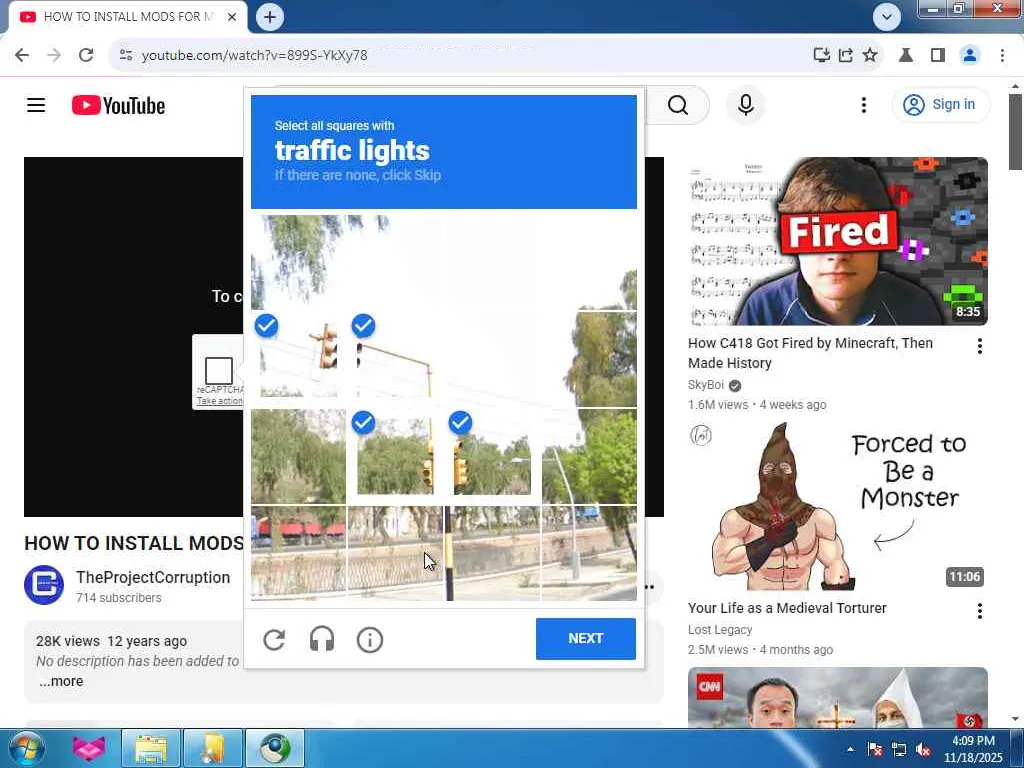The image size is (1024, 768).
Task: Open site information icon in address bar
Action: [126, 56]
